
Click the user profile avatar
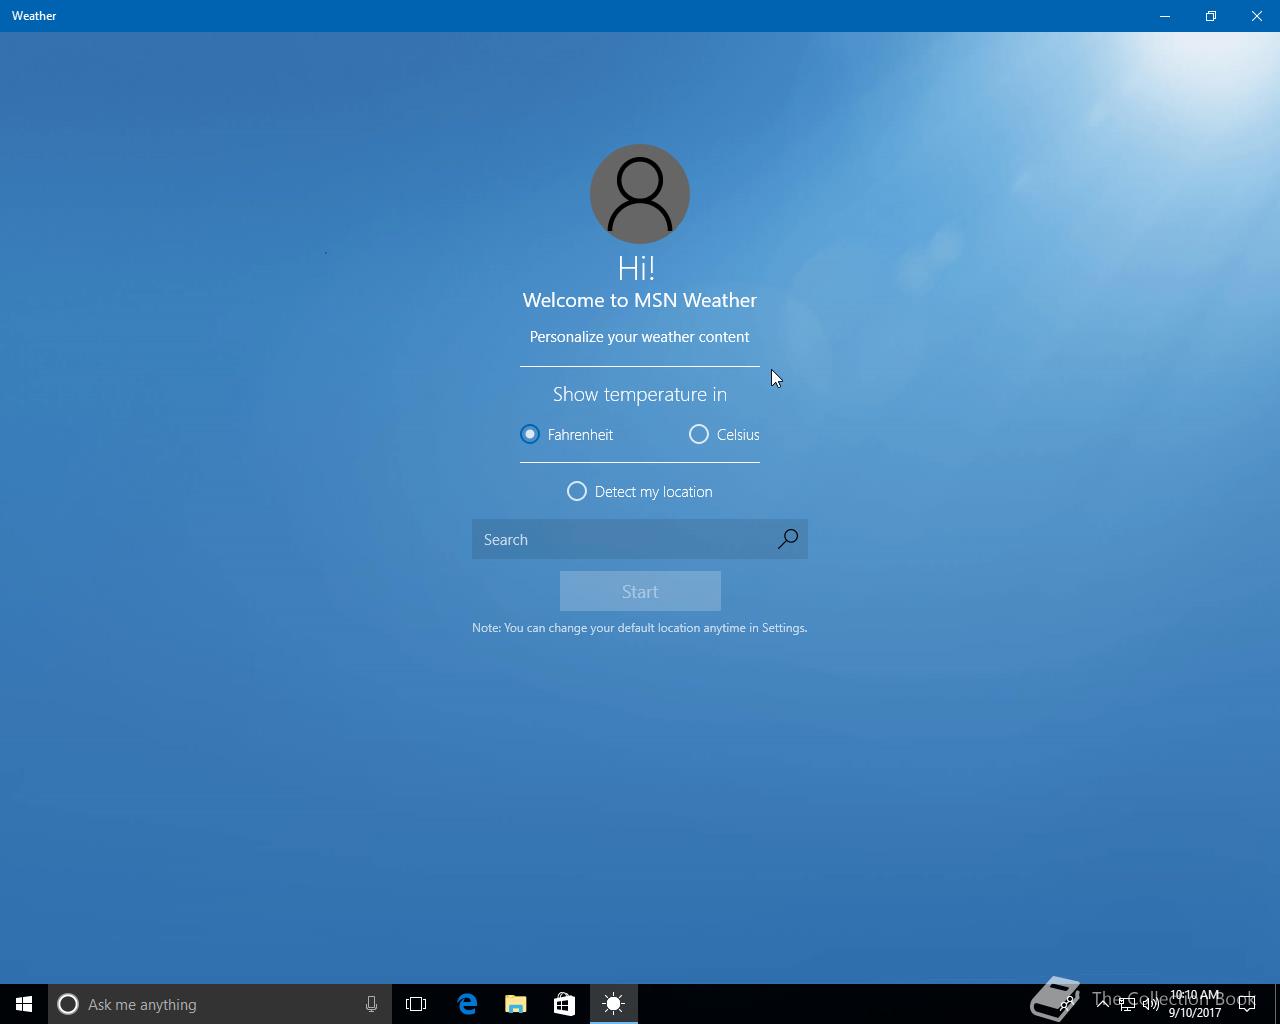click(x=640, y=194)
